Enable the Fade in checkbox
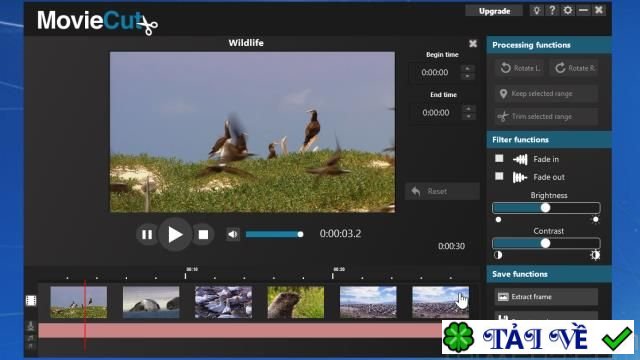640x360 pixels. click(499, 158)
